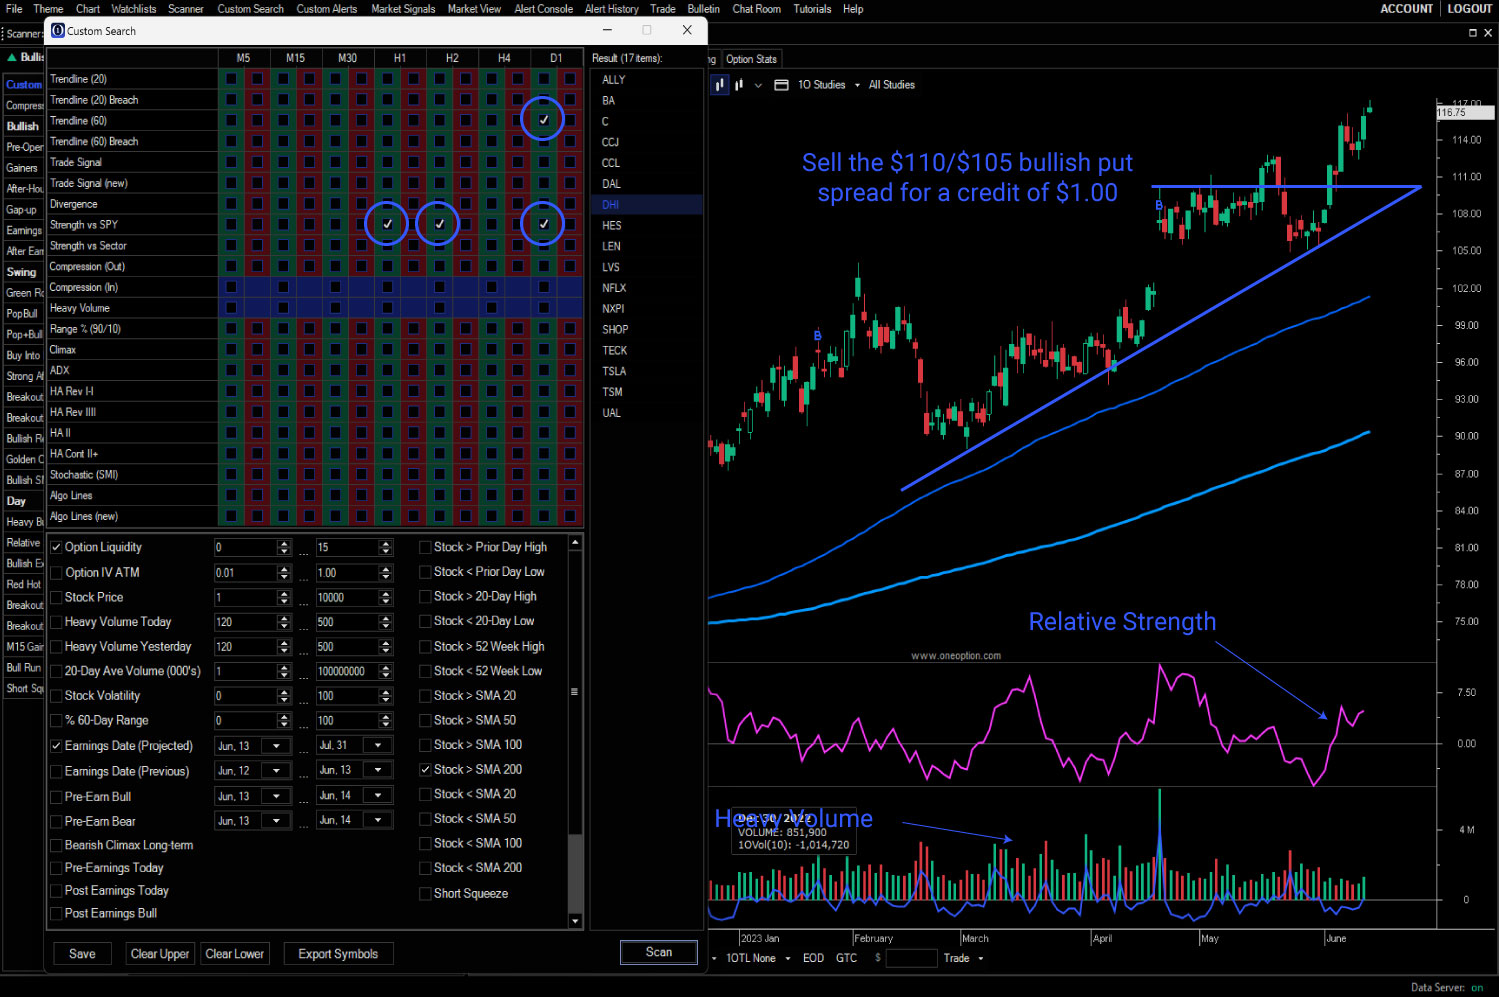Select NFLX in the results list
This screenshot has width=1499, height=997.
(x=613, y=288)
